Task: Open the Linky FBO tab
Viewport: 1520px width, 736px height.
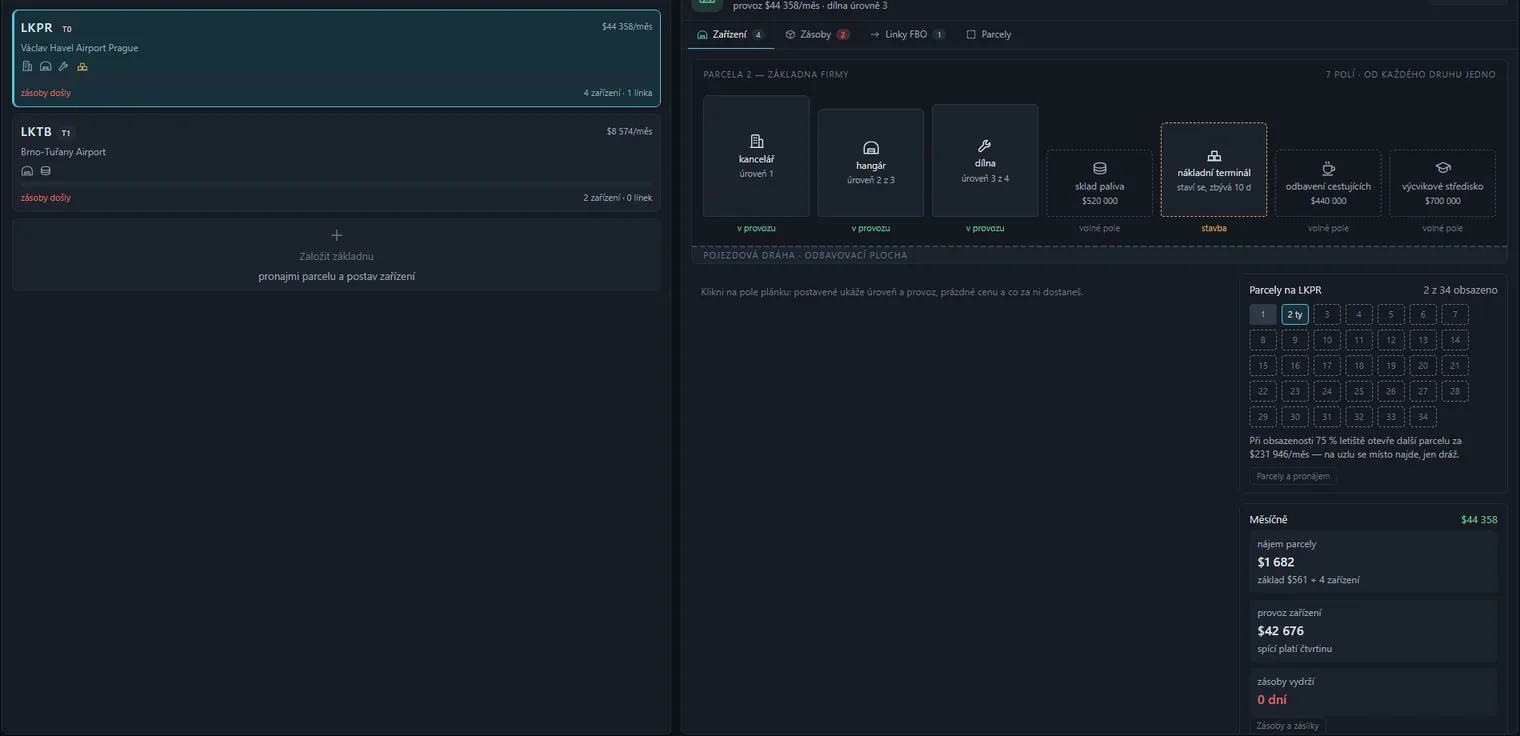Action: (x=907, y=34)
